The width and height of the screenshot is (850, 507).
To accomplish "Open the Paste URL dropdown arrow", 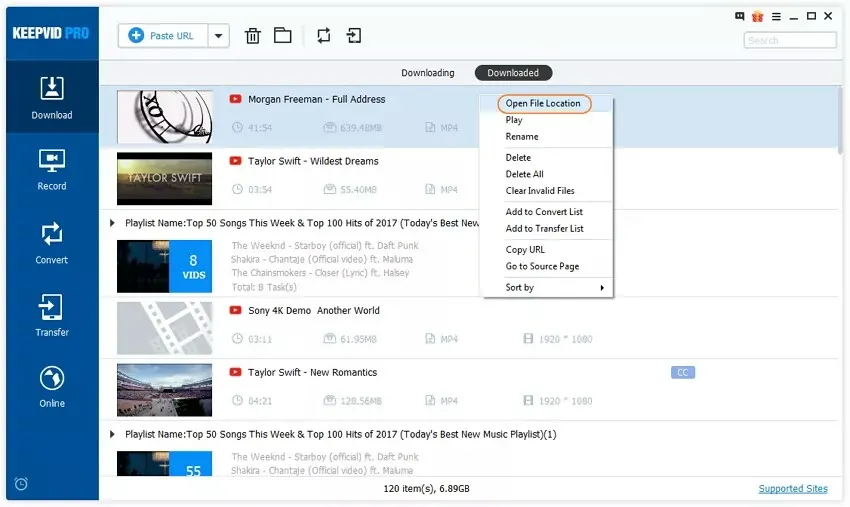I will pos(218,36).
